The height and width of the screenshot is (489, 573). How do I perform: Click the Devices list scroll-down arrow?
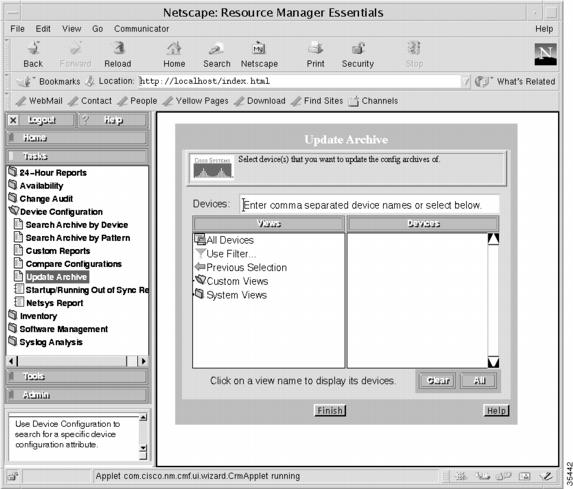coord(493,362)
